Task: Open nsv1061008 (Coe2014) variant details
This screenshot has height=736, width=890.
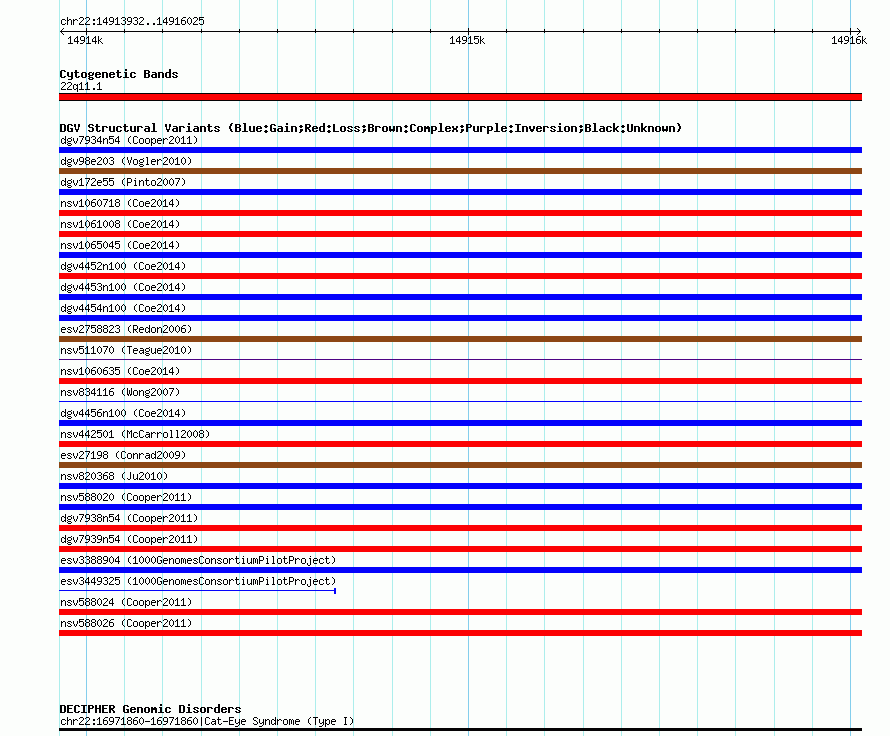Action: [x=120, y=224]
